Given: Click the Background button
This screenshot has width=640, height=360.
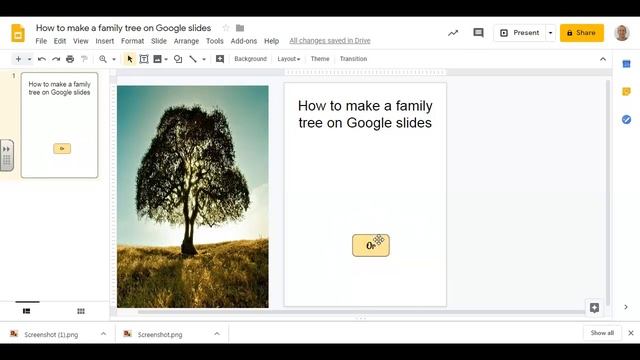Looking at the screenshot, I should click(250, 59).
